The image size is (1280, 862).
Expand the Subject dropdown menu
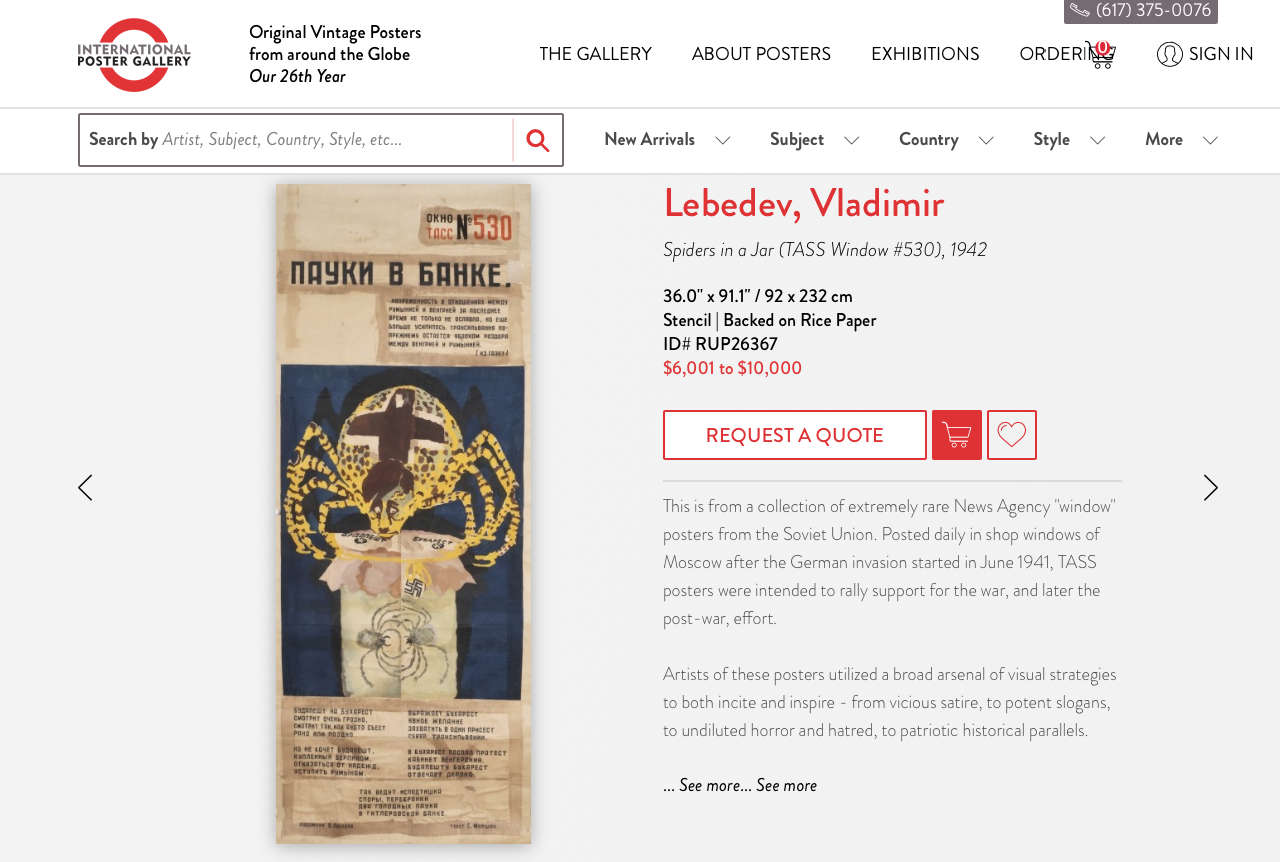tap(814, 140)
